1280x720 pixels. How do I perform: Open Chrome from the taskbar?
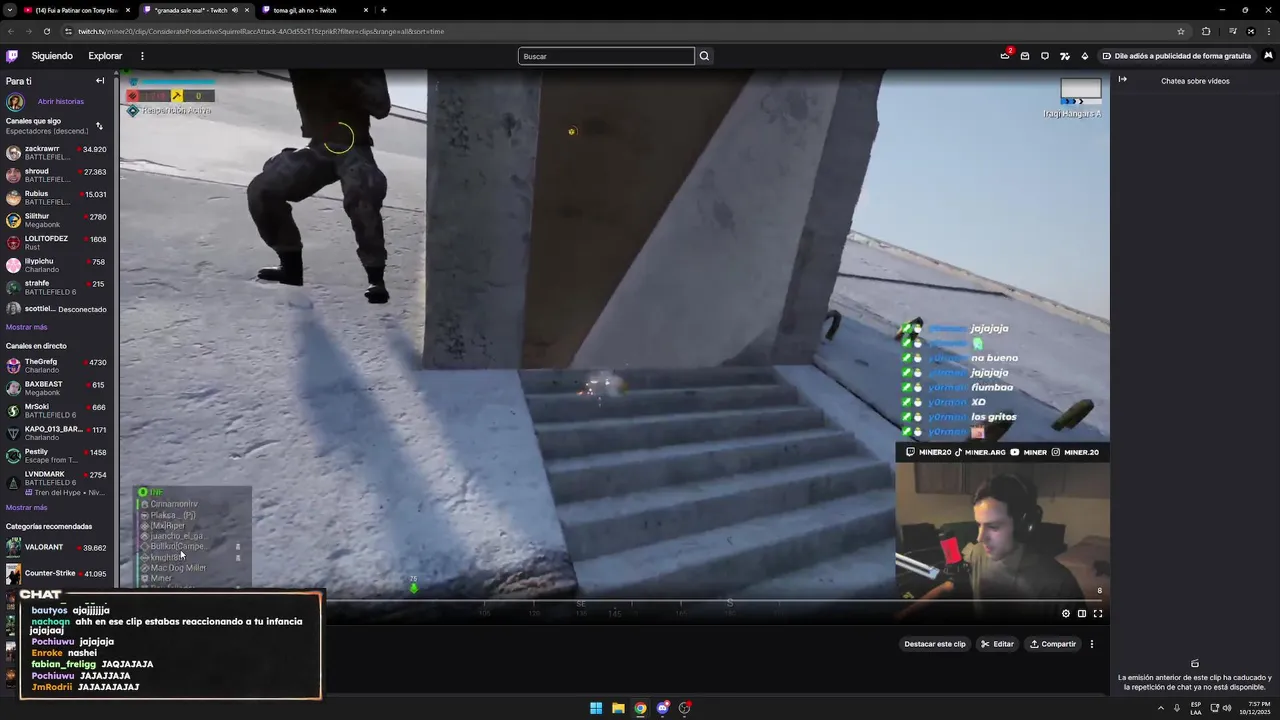(x=640, y=708)
